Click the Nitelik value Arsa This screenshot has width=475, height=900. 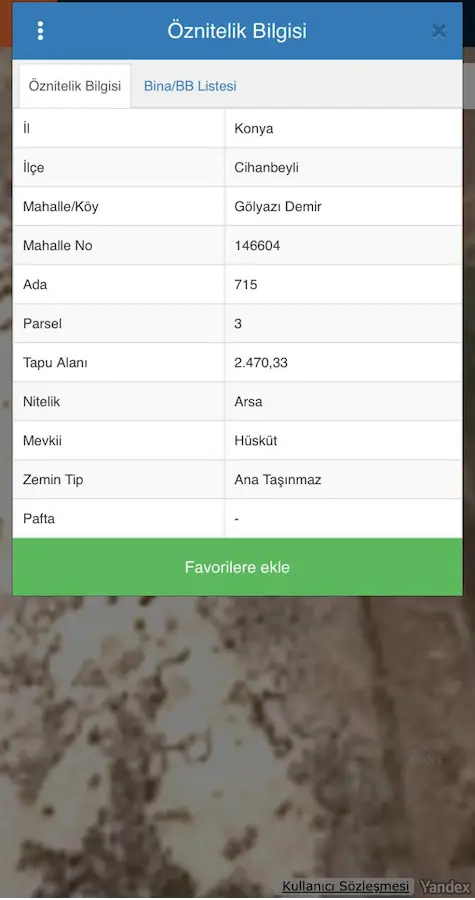point(248,402)
